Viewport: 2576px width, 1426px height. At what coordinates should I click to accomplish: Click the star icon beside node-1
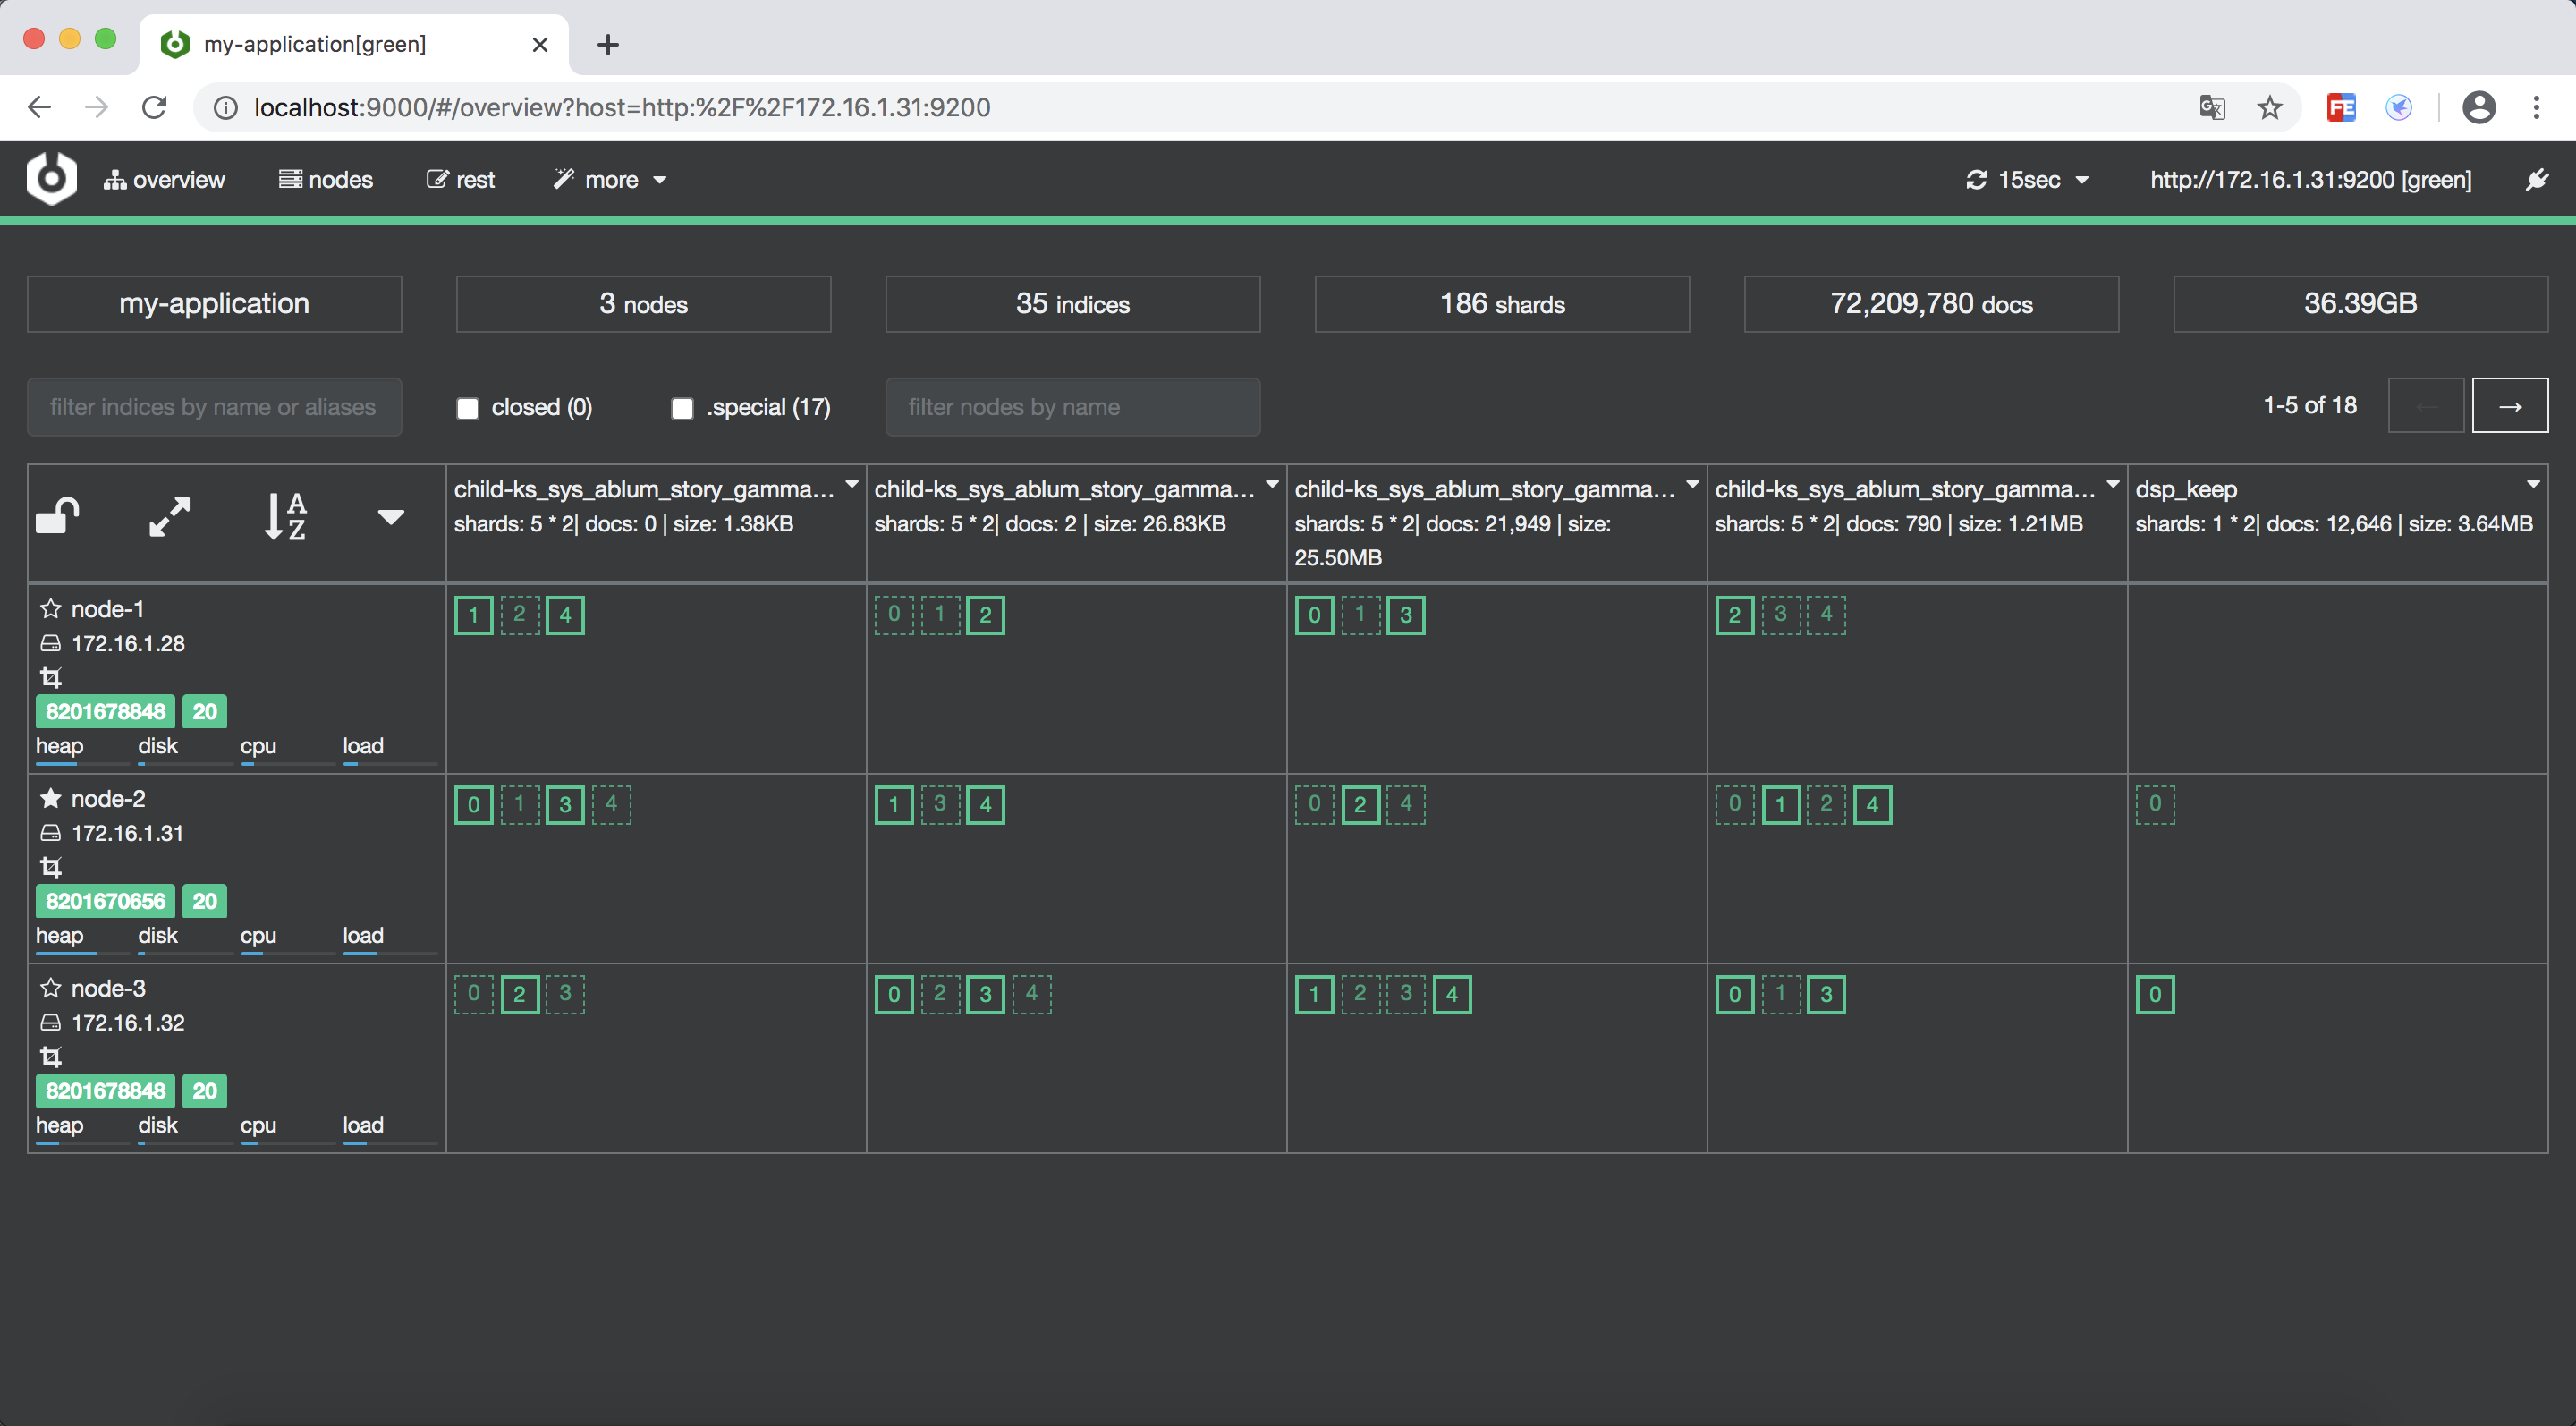coord(50,608)
